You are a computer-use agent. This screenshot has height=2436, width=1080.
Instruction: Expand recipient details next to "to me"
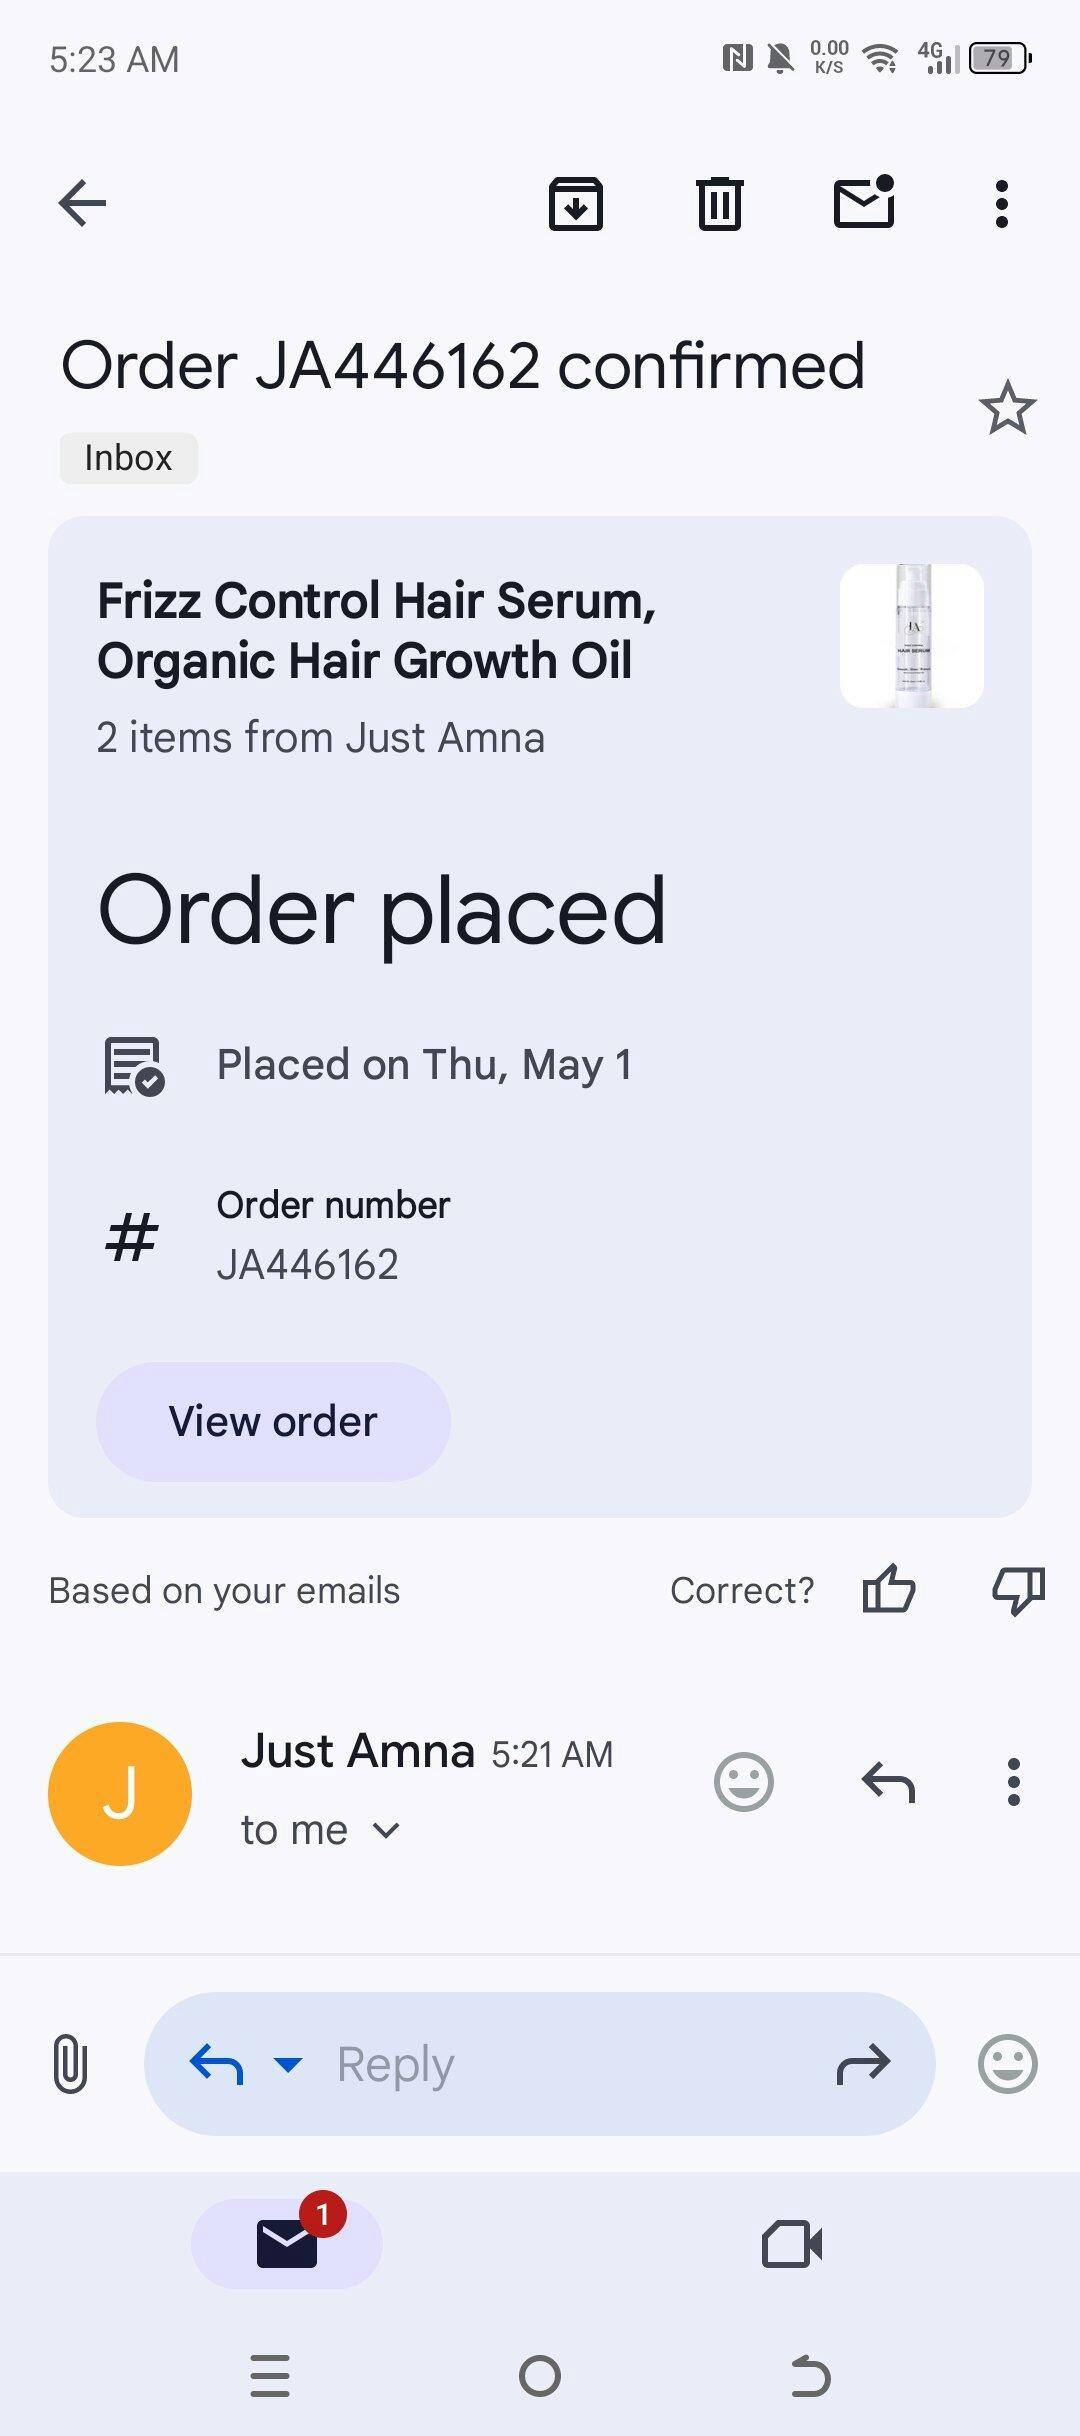(386, 1830)
